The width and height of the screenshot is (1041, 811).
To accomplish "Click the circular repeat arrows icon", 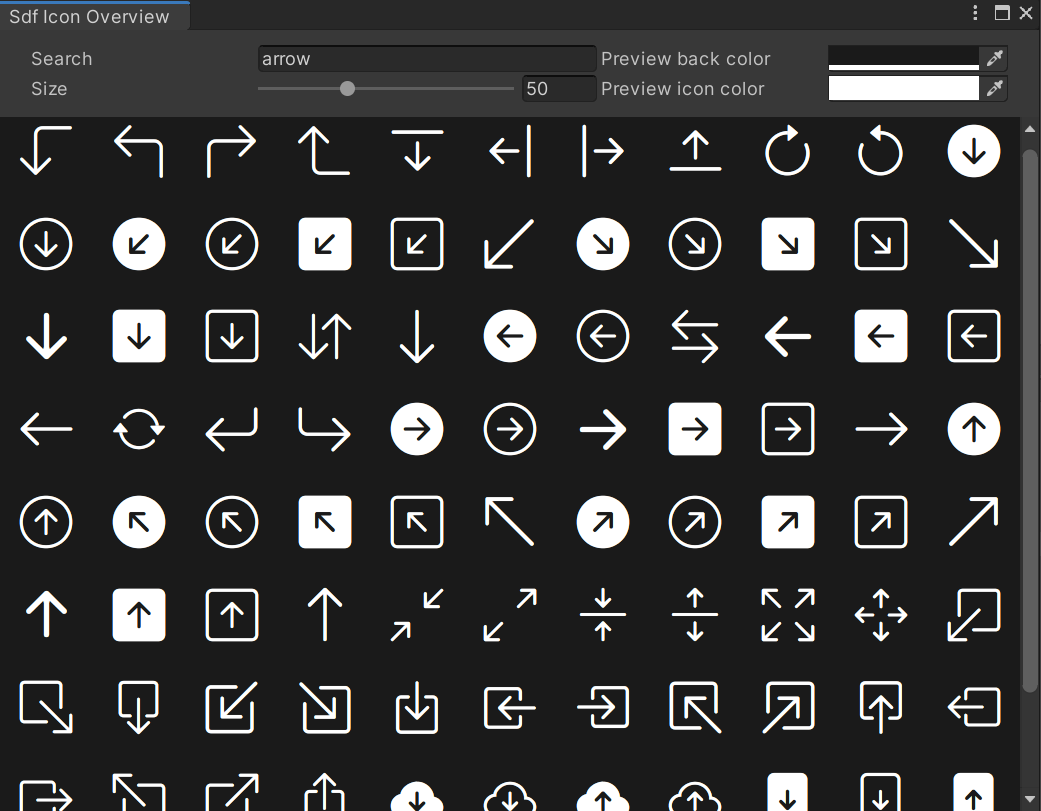I will 139,429.
